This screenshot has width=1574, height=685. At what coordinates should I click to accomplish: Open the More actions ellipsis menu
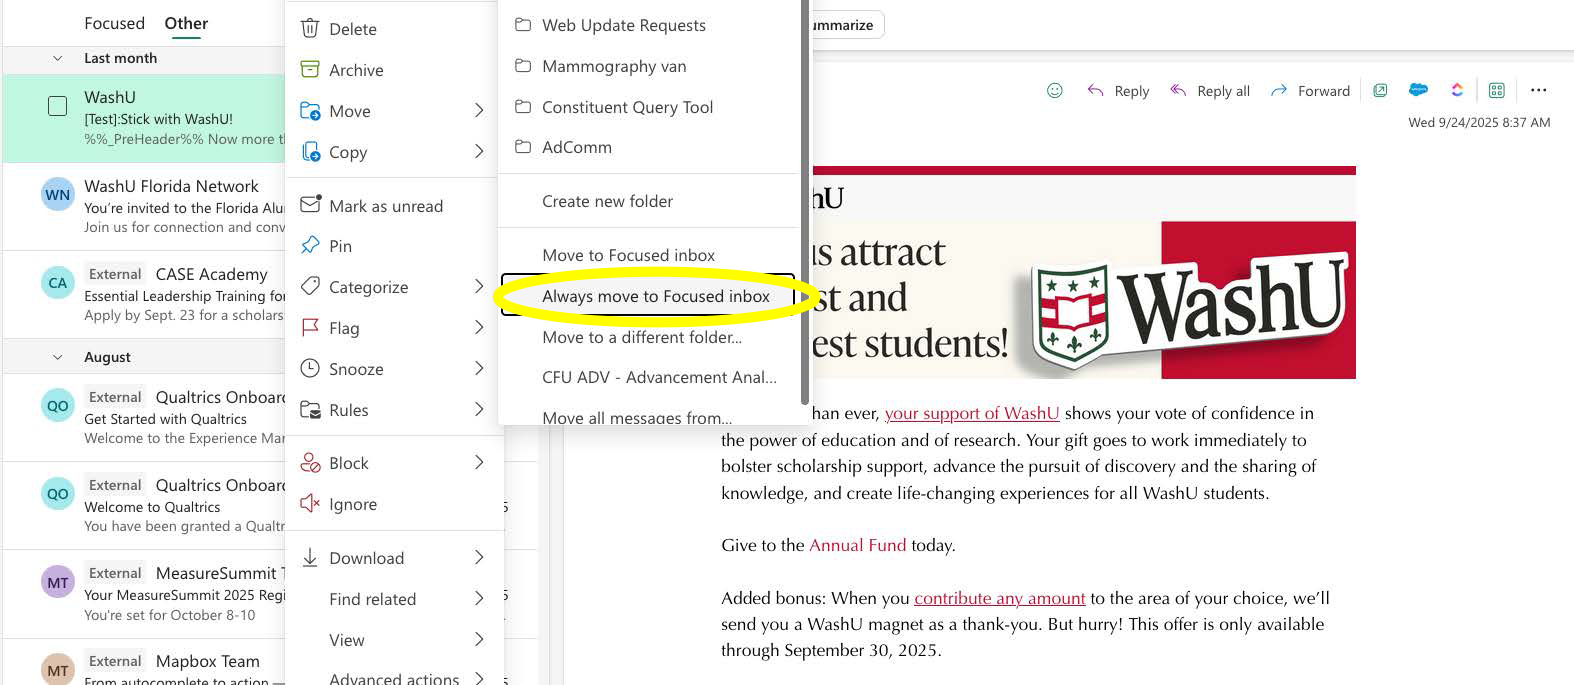pyautogui.click(x=1538, y=90)
